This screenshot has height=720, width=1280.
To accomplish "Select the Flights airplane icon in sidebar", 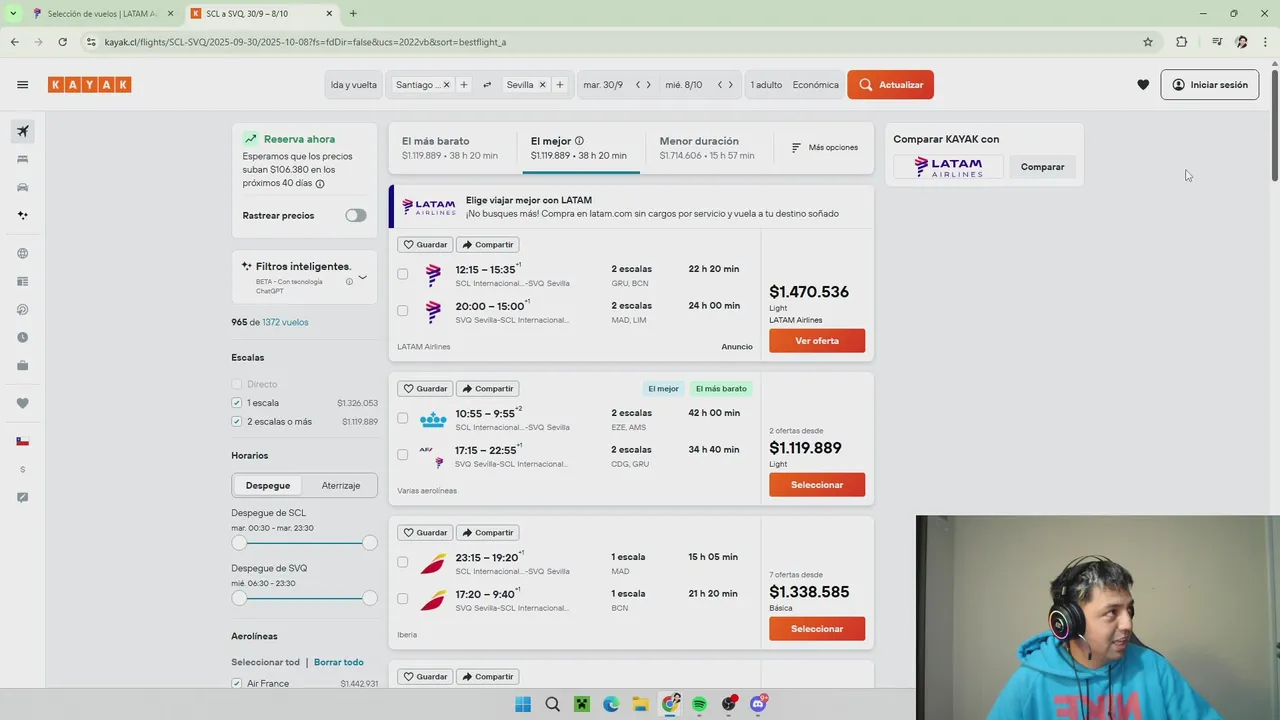I will pos(22,131).
